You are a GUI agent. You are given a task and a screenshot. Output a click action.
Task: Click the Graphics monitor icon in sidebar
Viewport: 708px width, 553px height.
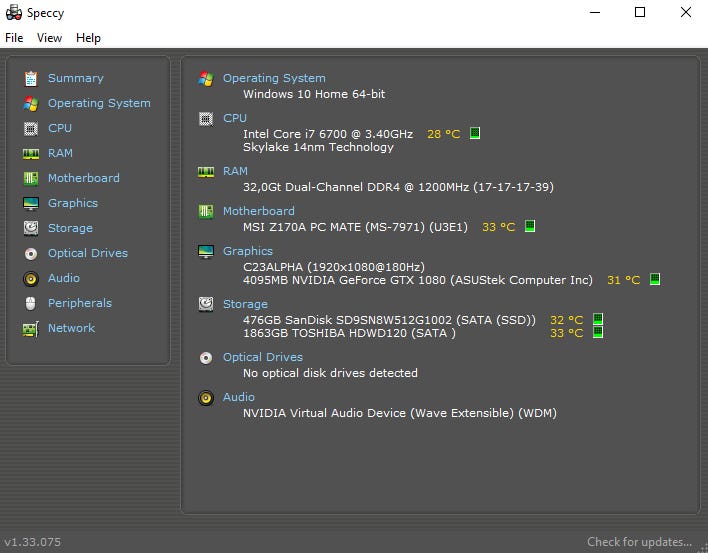click(30, 203)
